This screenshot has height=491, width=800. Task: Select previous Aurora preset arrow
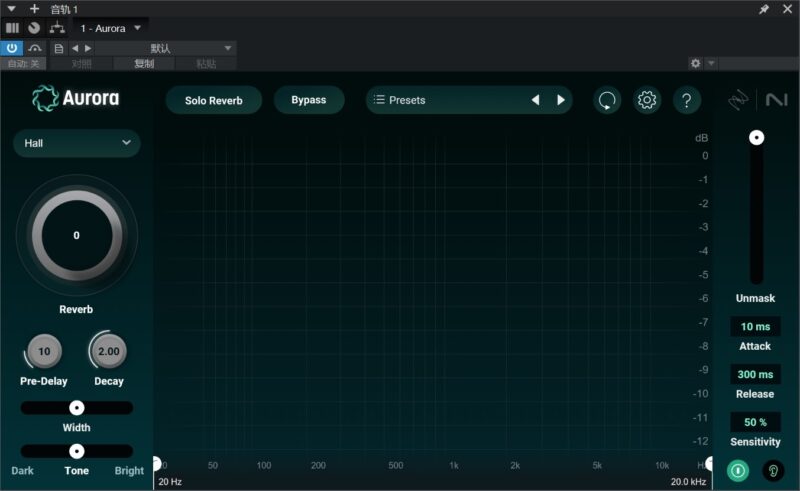(536, 100)
